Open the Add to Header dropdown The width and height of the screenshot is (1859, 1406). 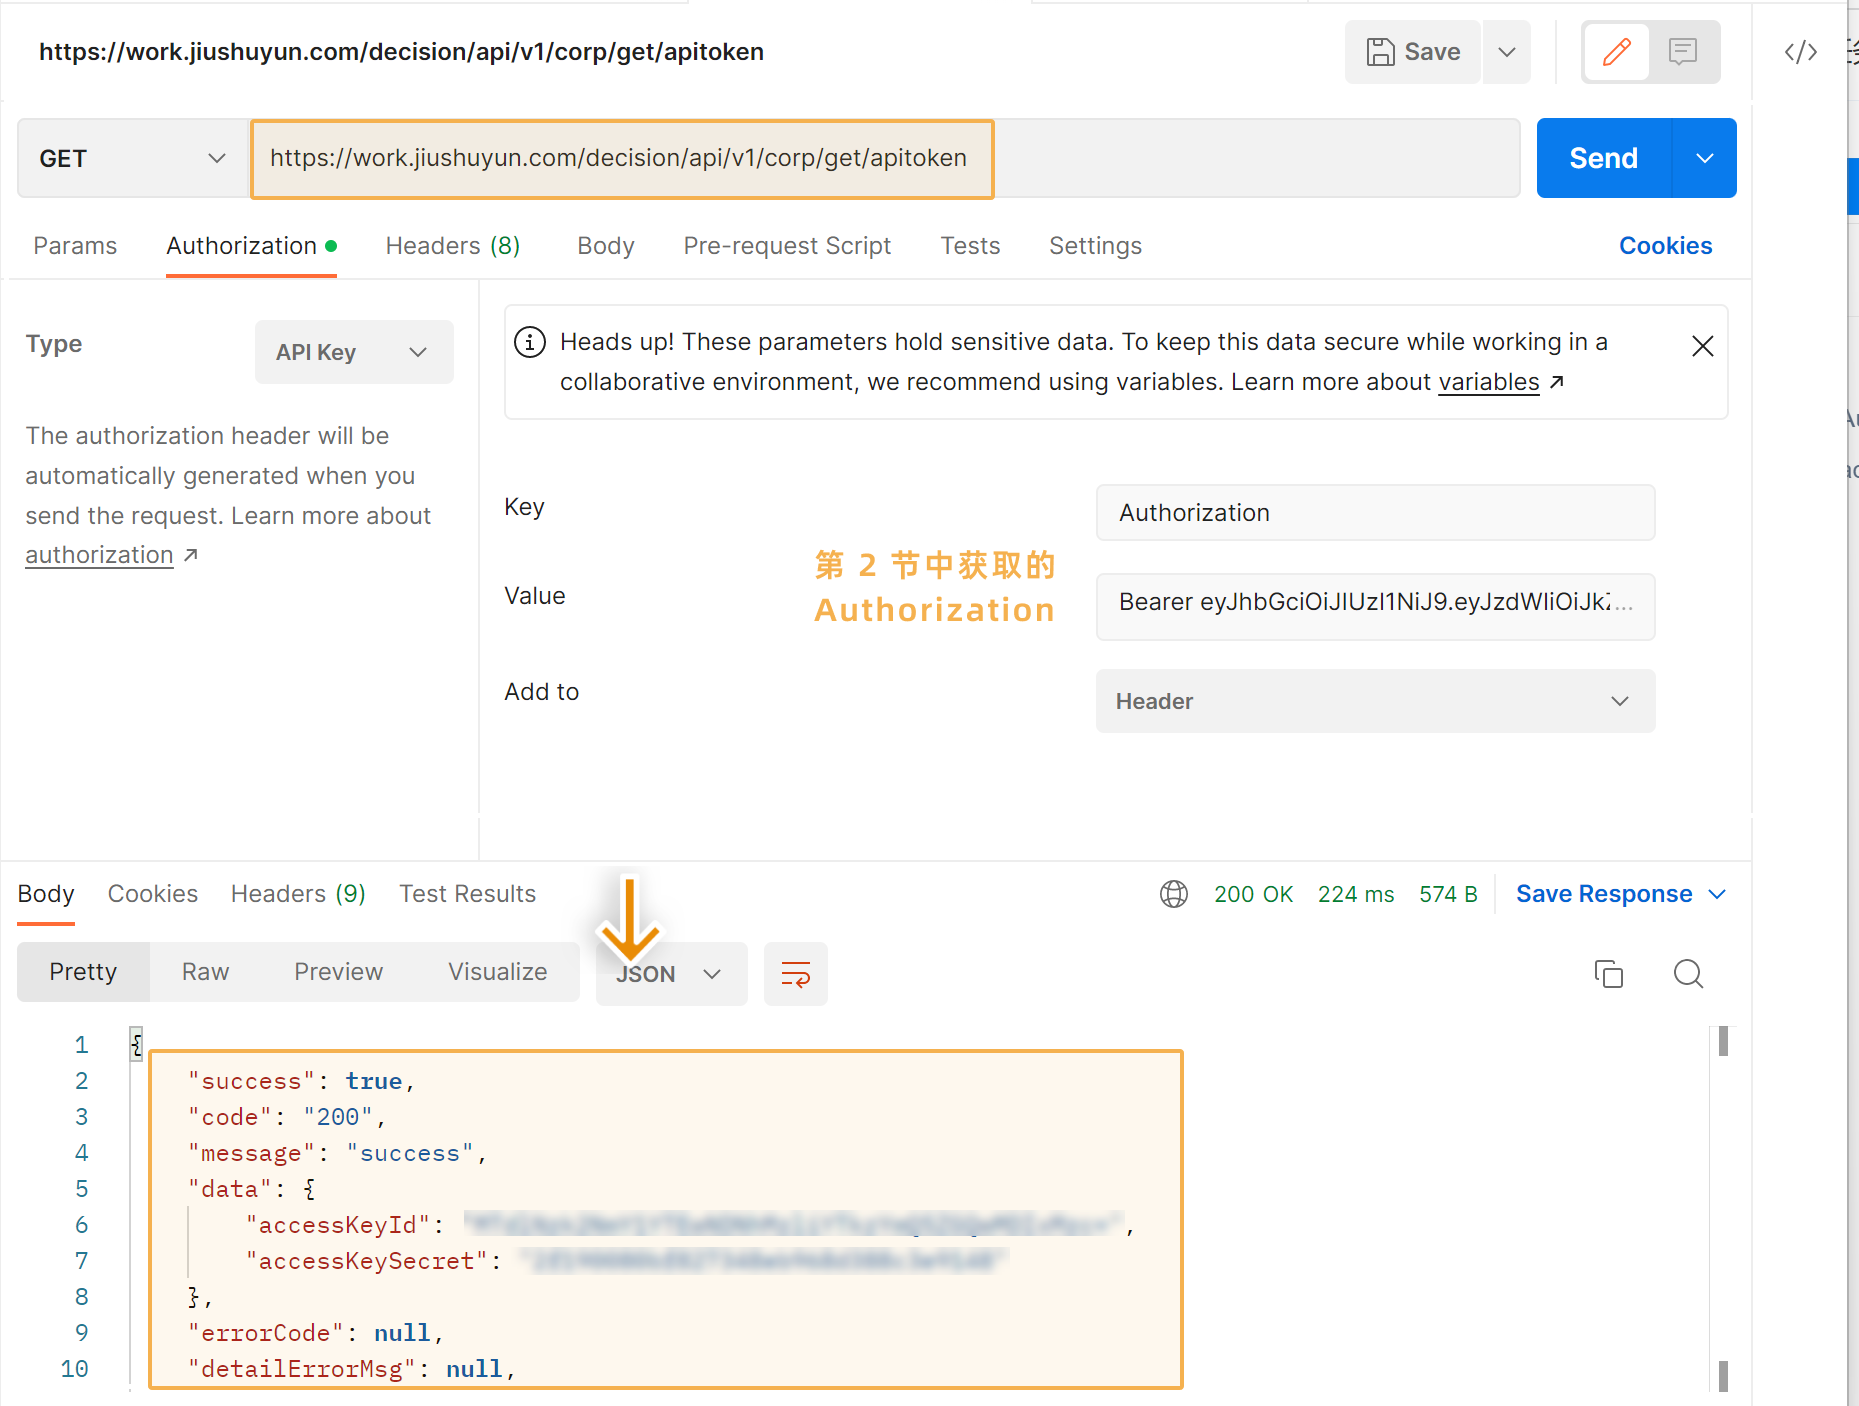[x=1375, y=701]
